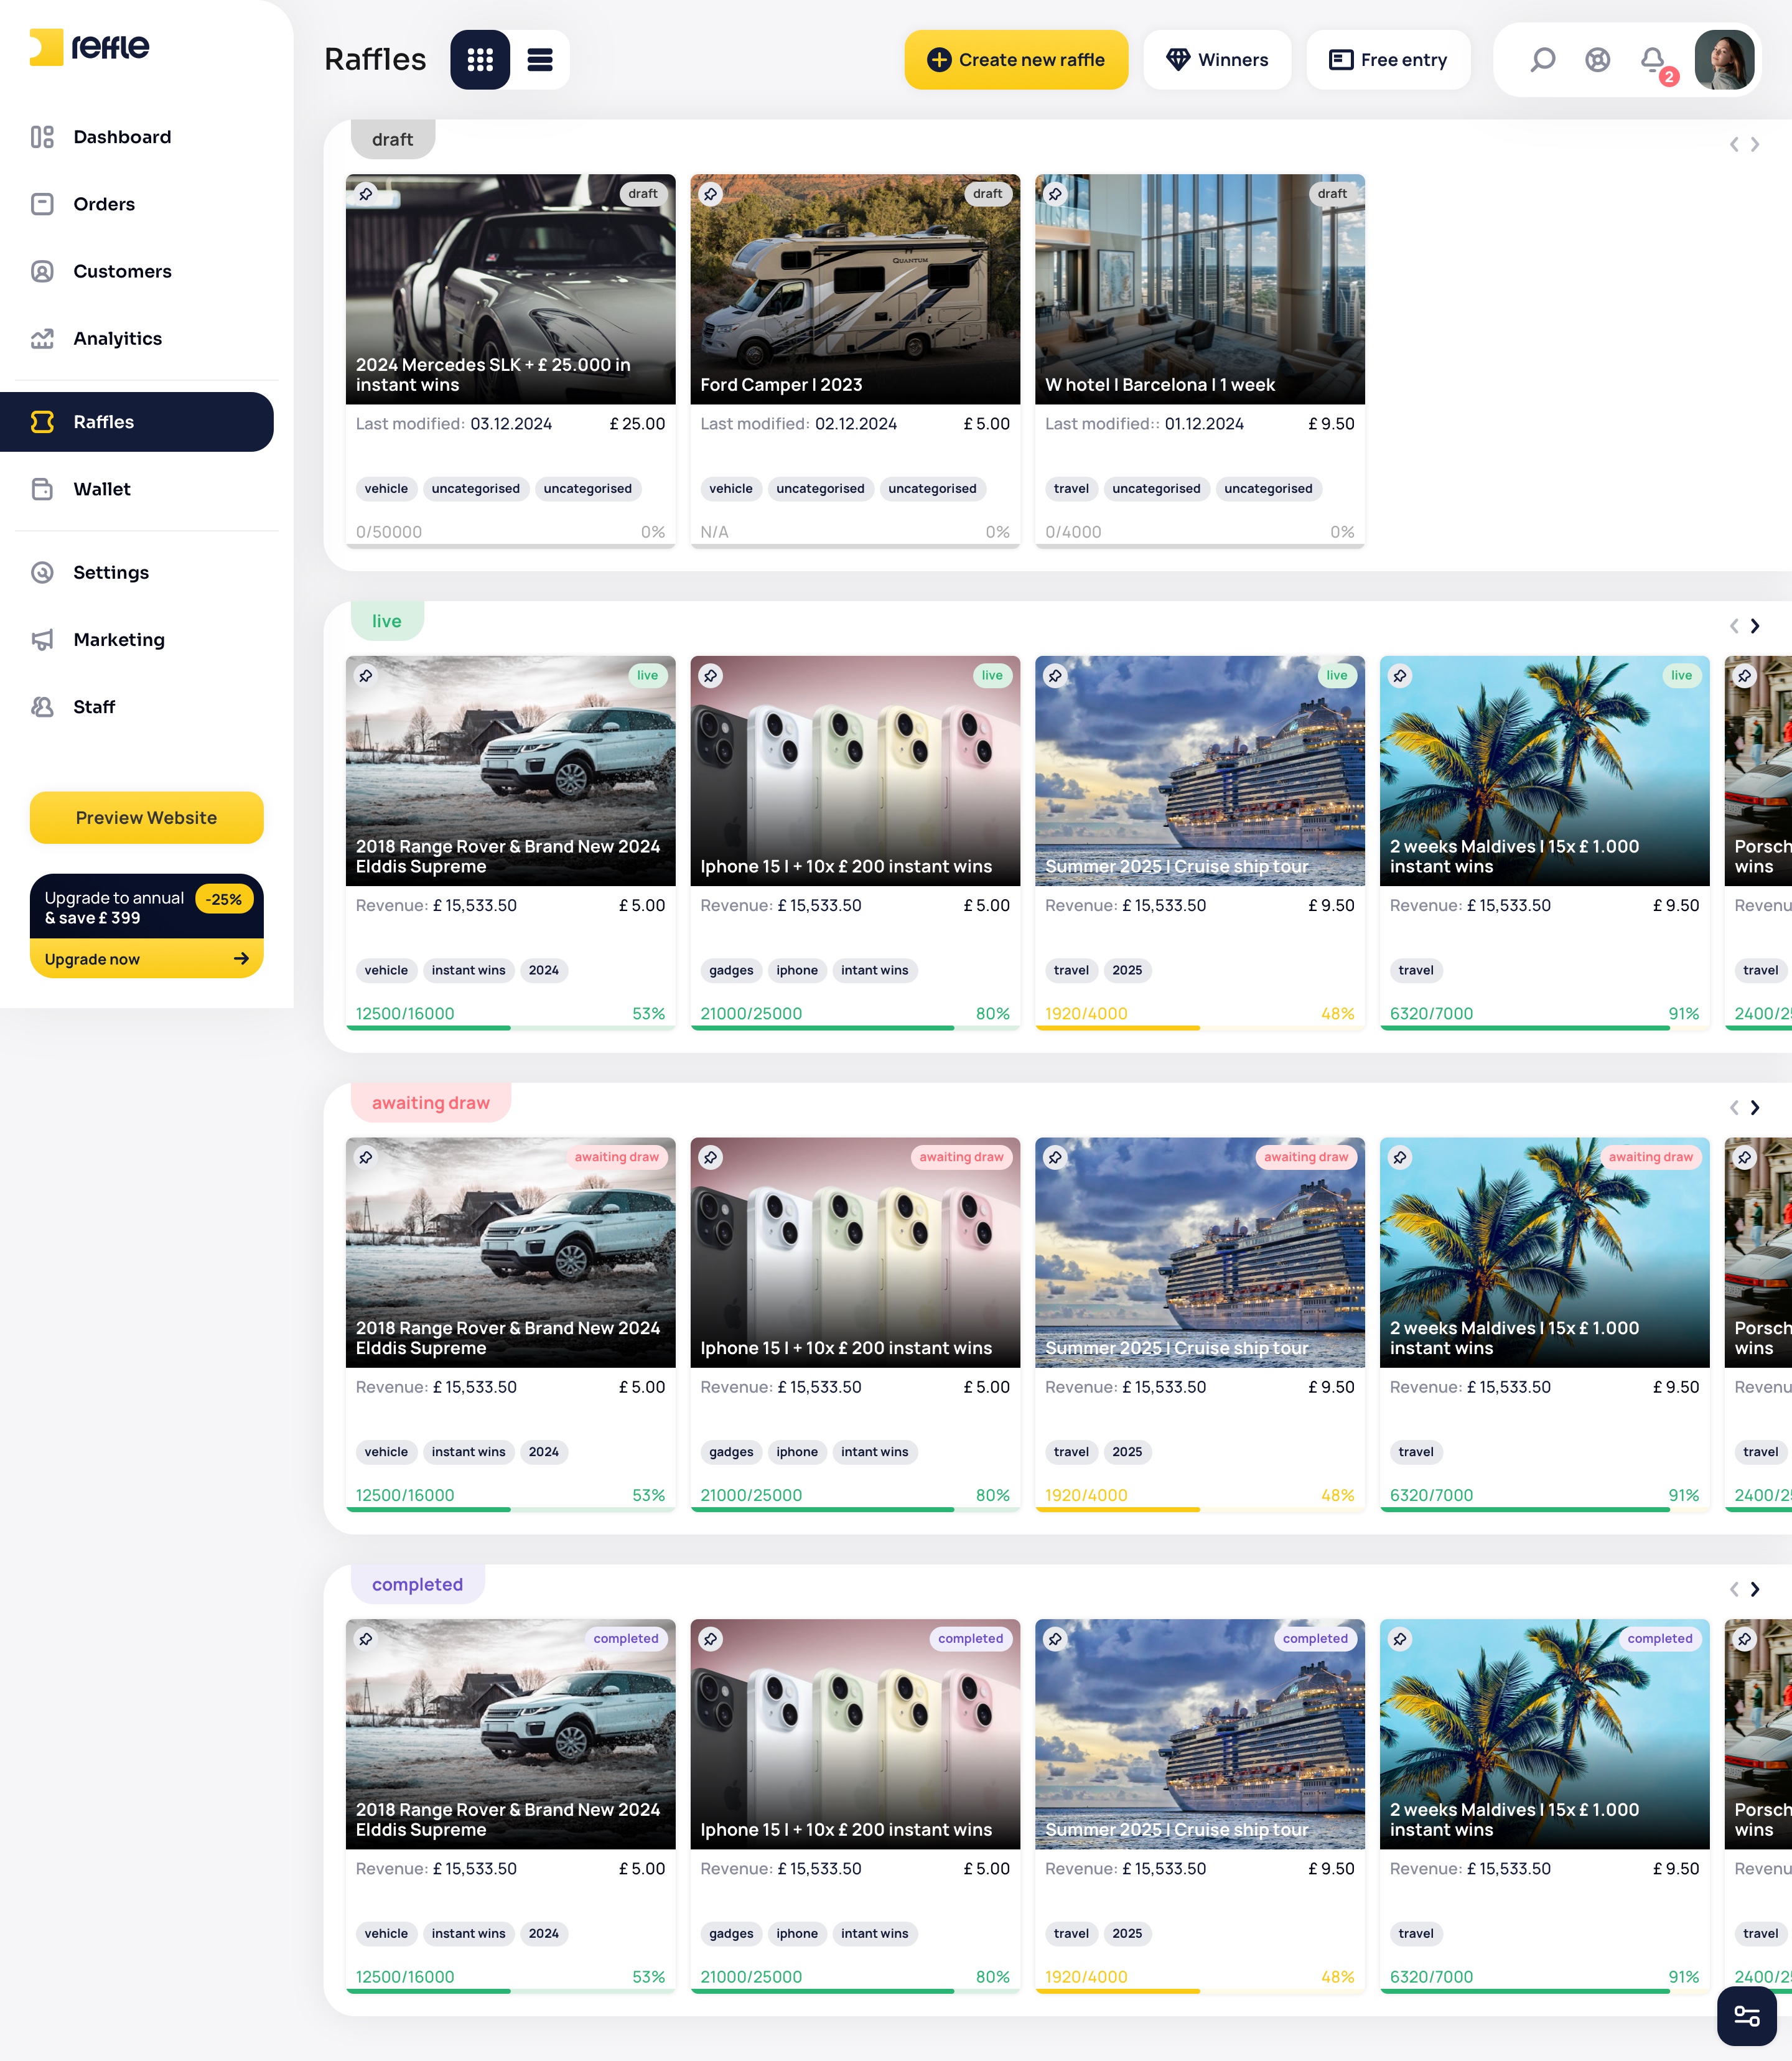Open W hotel Barcelona draft thumbnail
1792x2061 pixels.
(1200, 290)
